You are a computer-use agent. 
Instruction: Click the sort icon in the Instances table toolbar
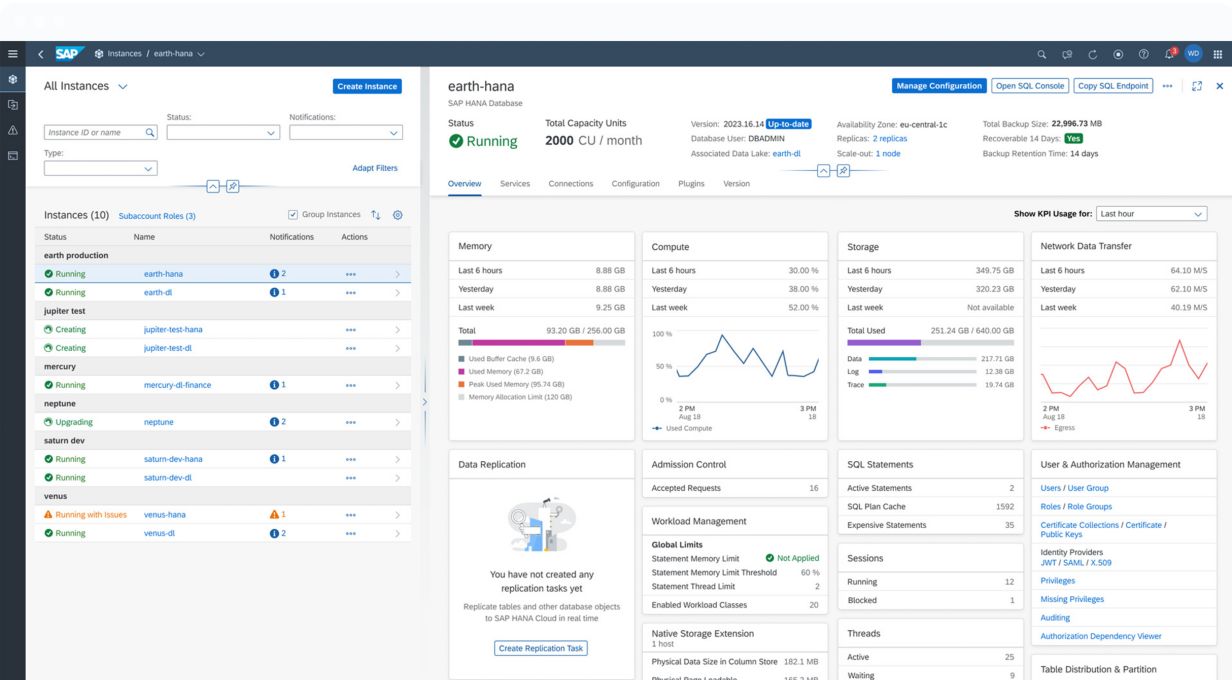[x=376, y=215]
